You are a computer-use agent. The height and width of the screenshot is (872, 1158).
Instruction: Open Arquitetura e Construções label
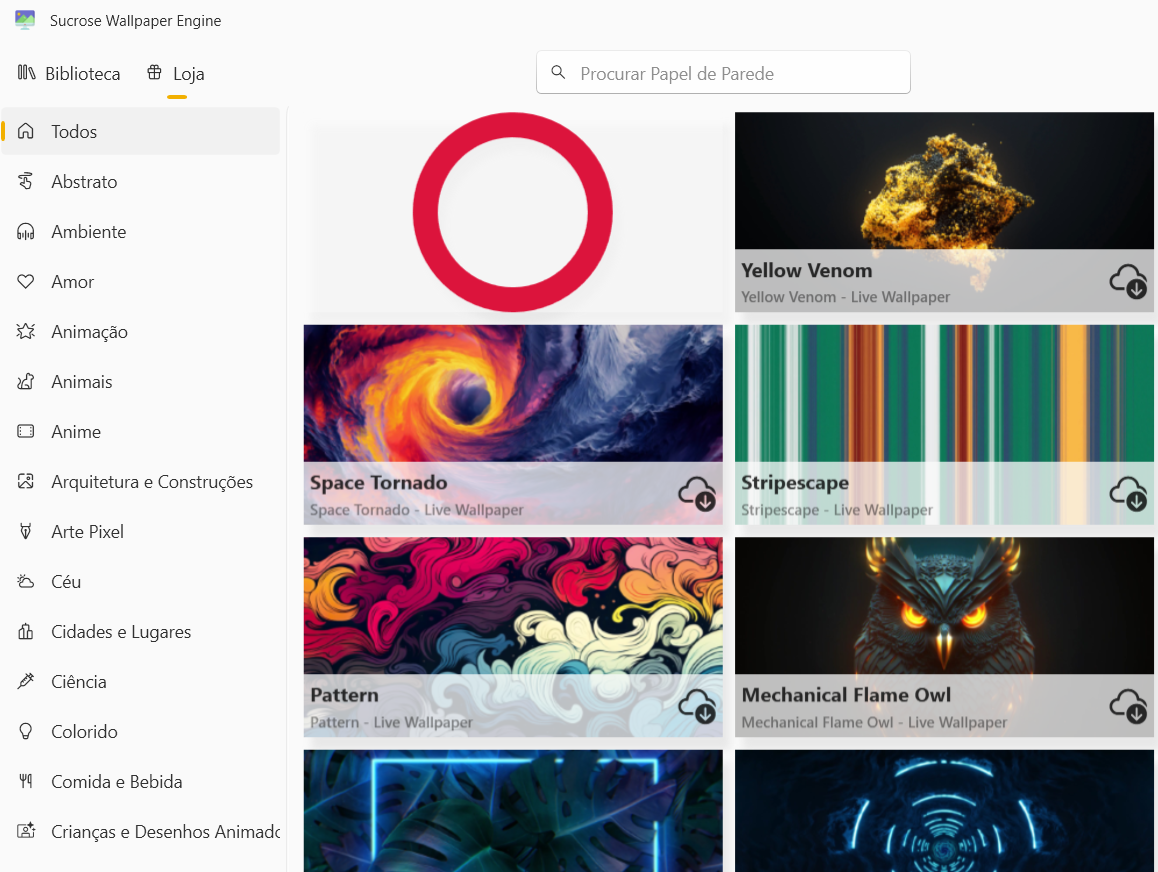(152, 482)
